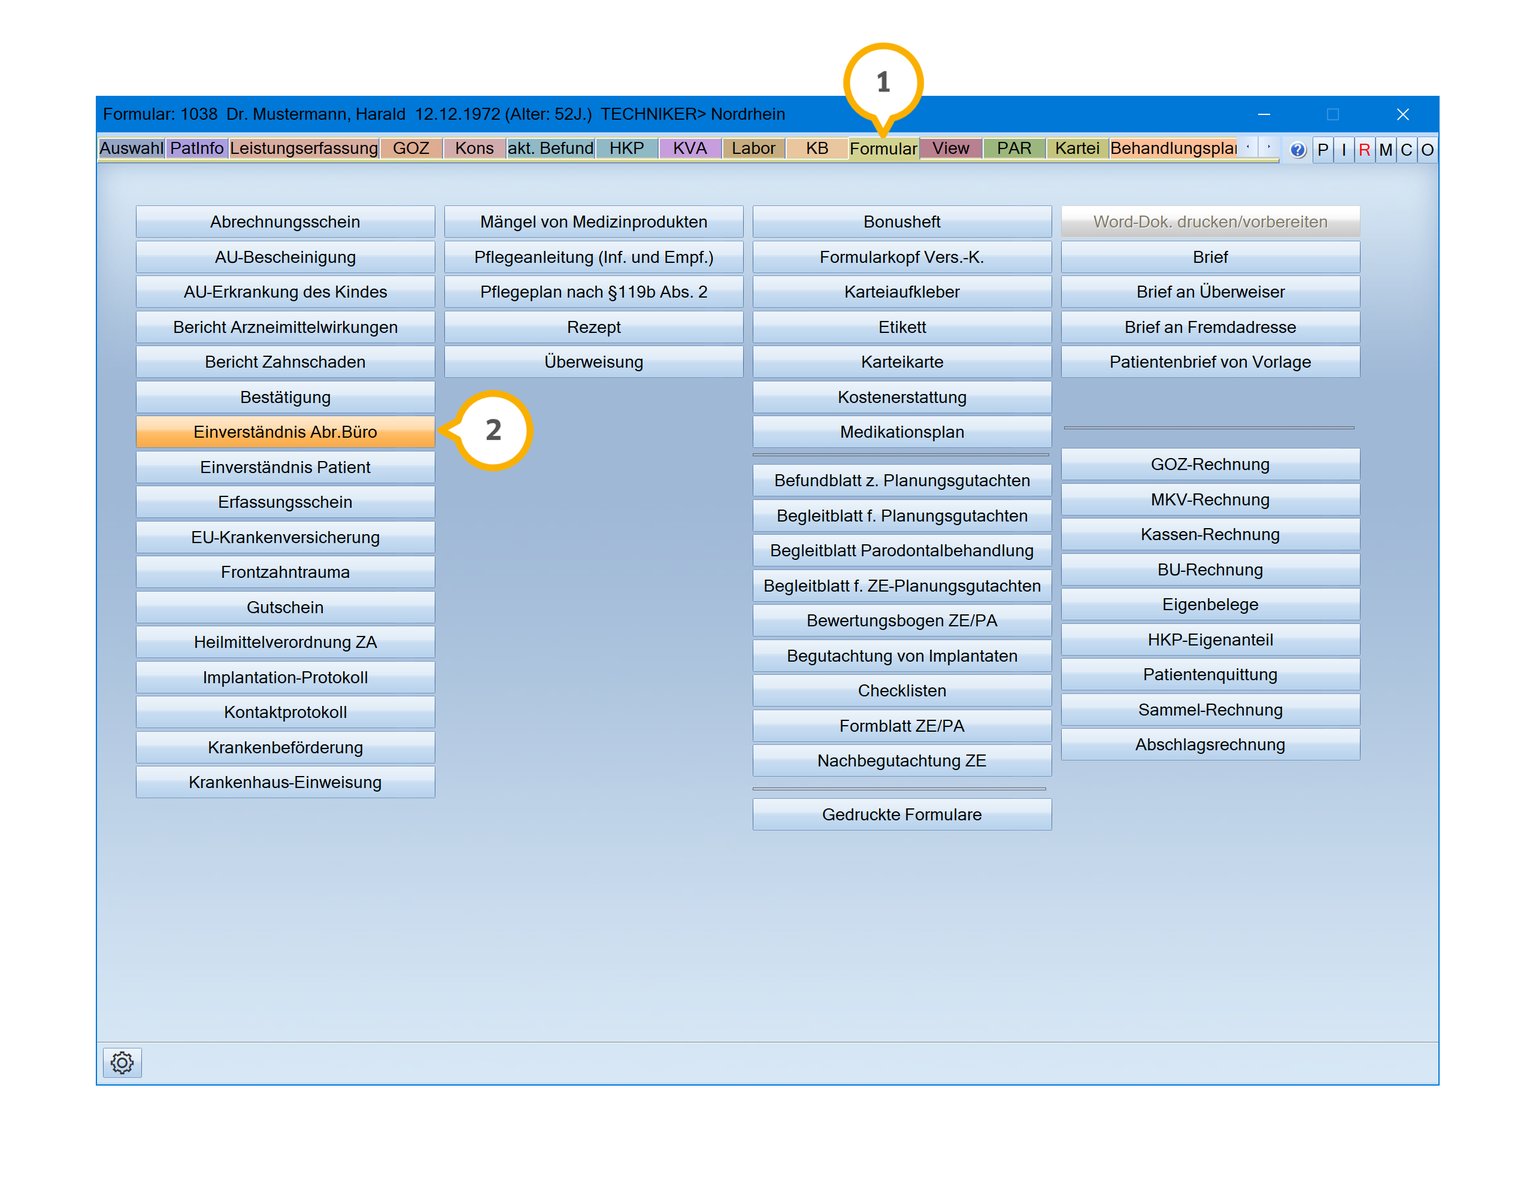Click the blue help question mark icon
This screenshot has width=1536, height=1182.
[1297, 150]
